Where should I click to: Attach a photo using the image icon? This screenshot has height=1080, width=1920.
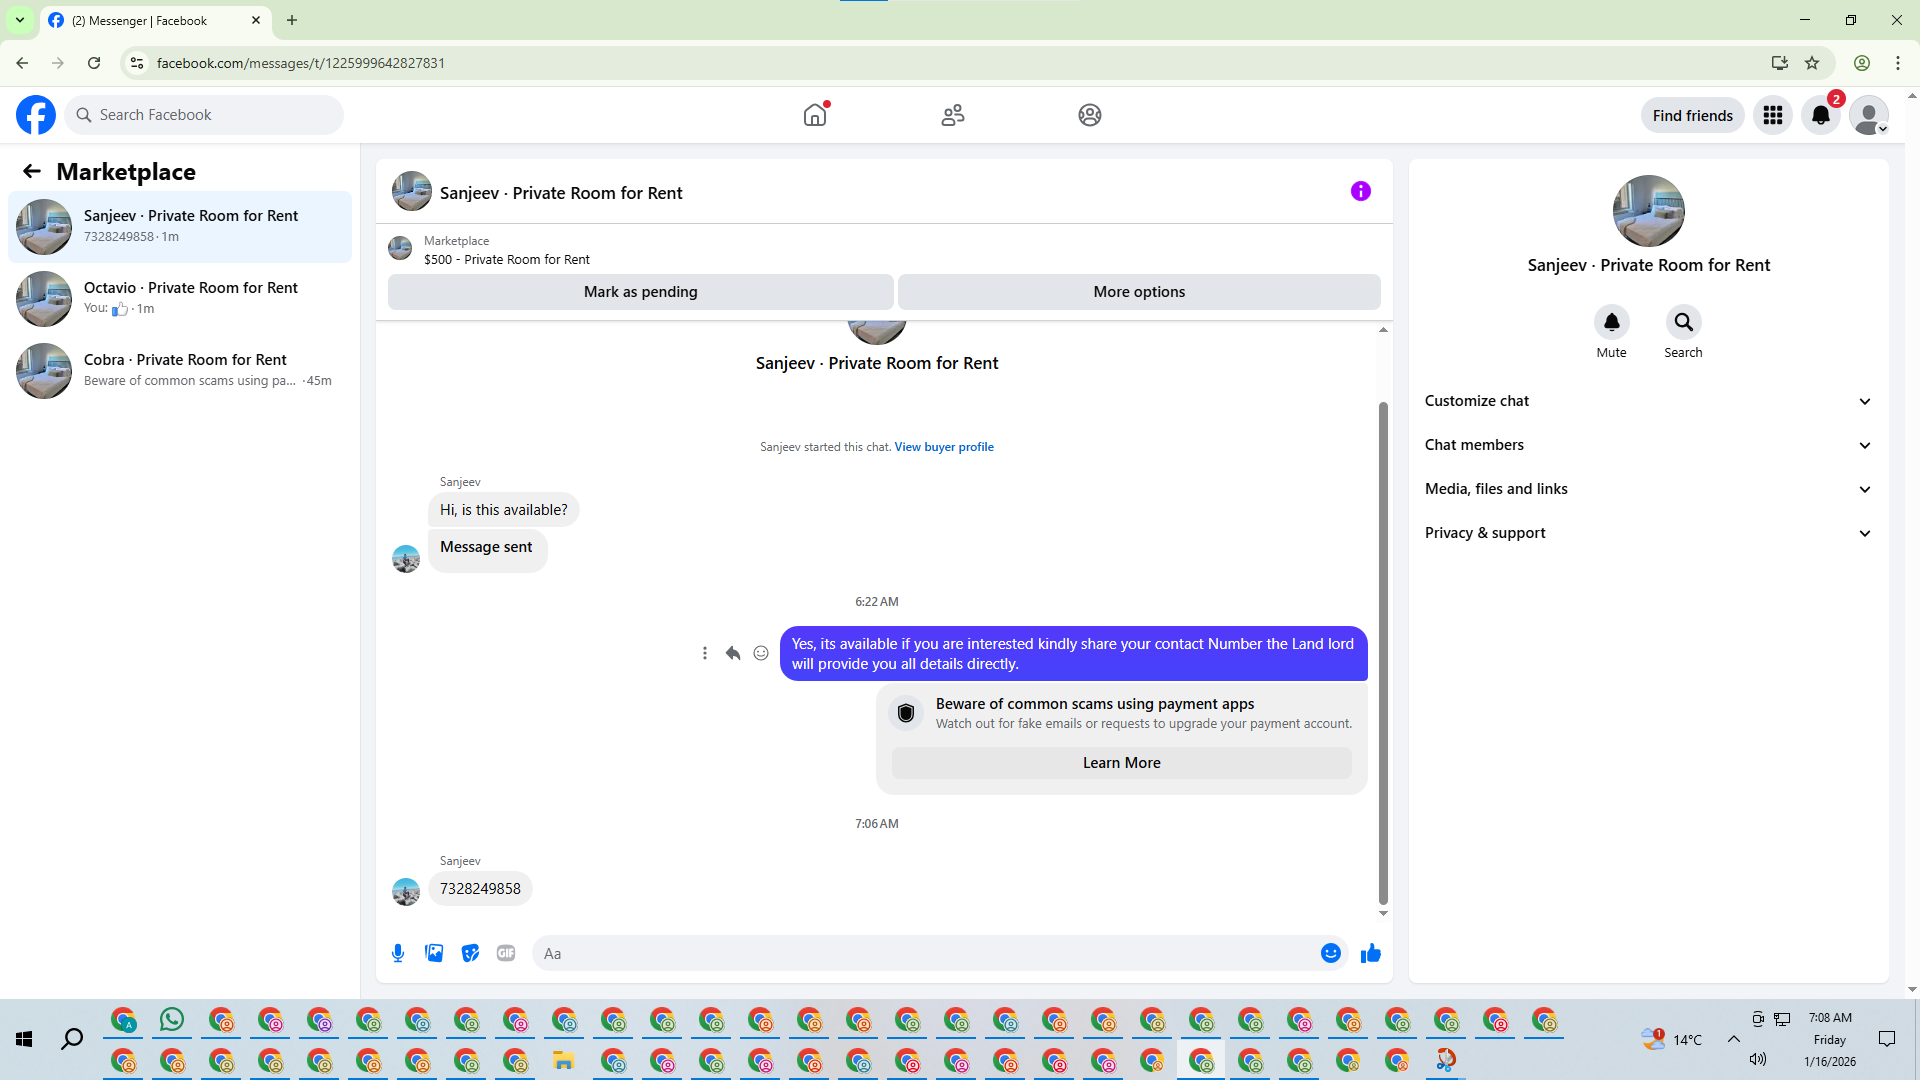[434, 953]
